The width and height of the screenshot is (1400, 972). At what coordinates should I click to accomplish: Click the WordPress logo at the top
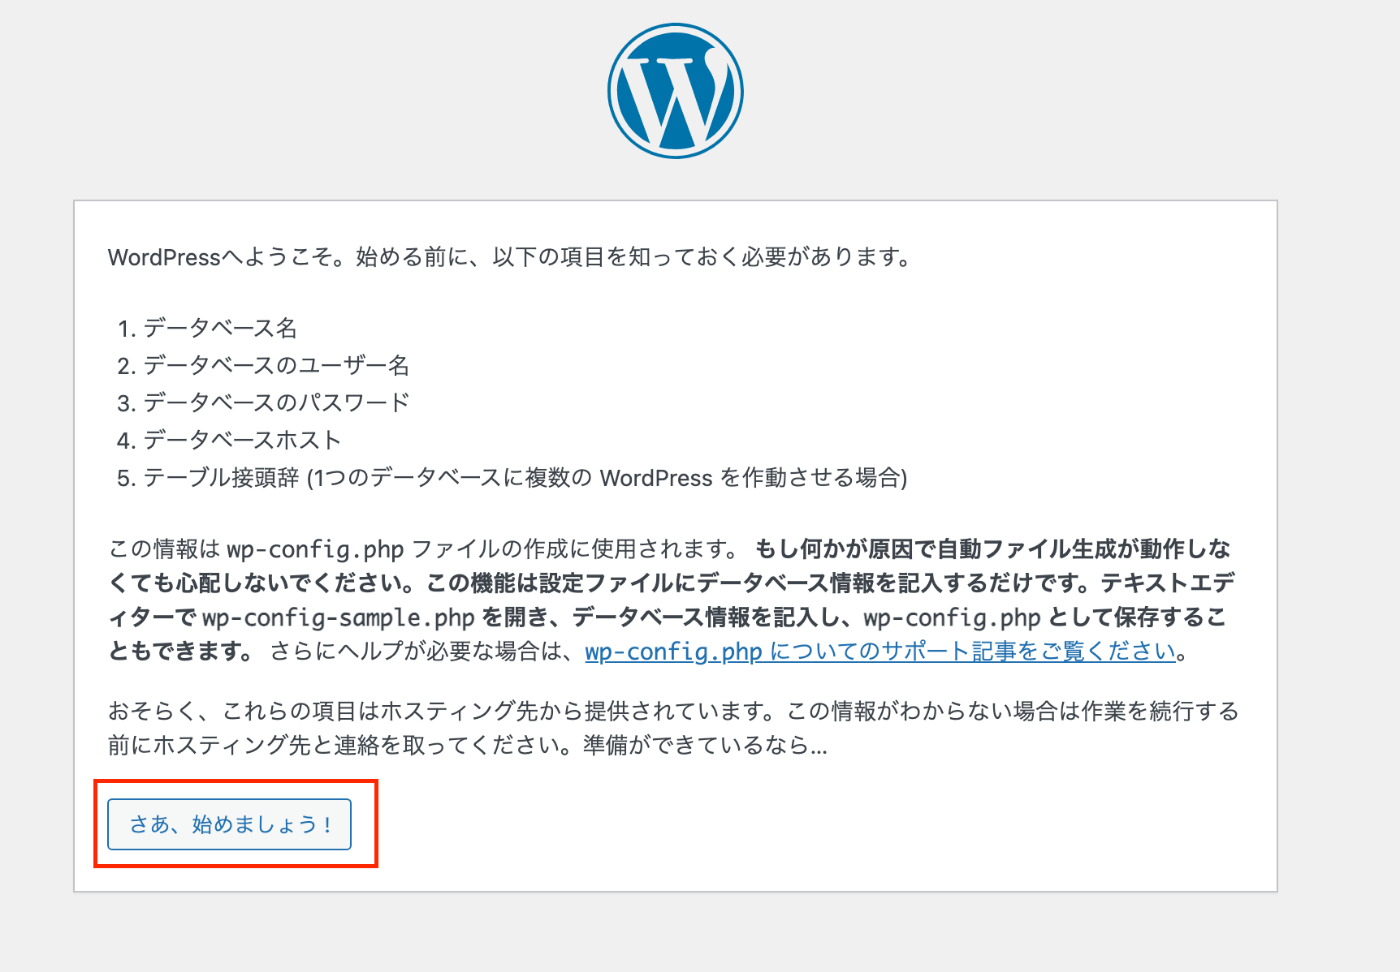pyautogui.click(x=675, y=91)
